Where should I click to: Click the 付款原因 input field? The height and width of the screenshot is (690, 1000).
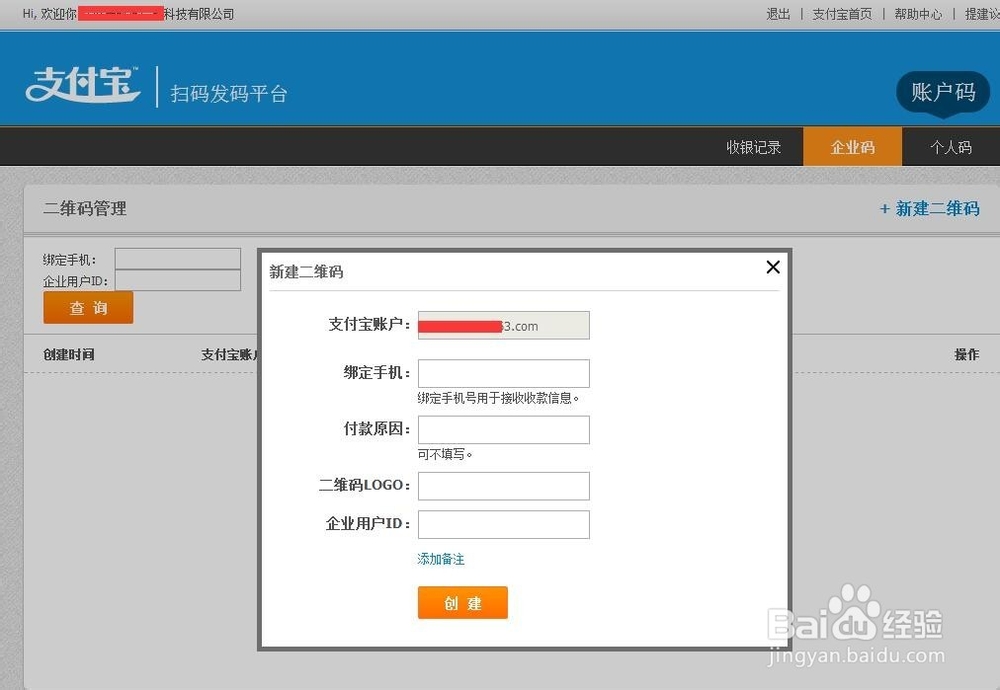click(504, 430)
